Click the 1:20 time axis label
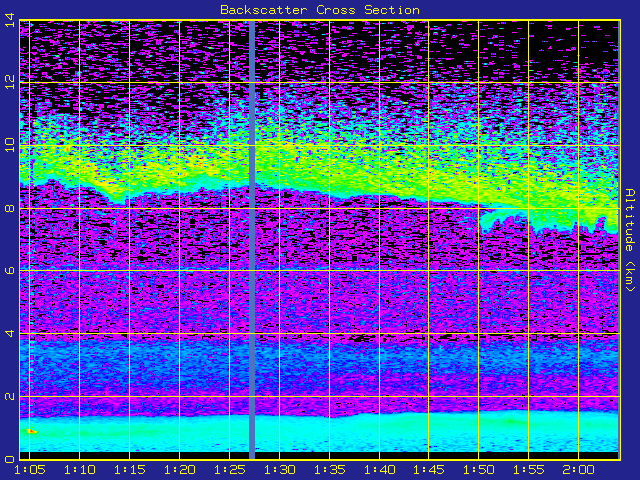640x480 pixels. [x=180, y=470]
